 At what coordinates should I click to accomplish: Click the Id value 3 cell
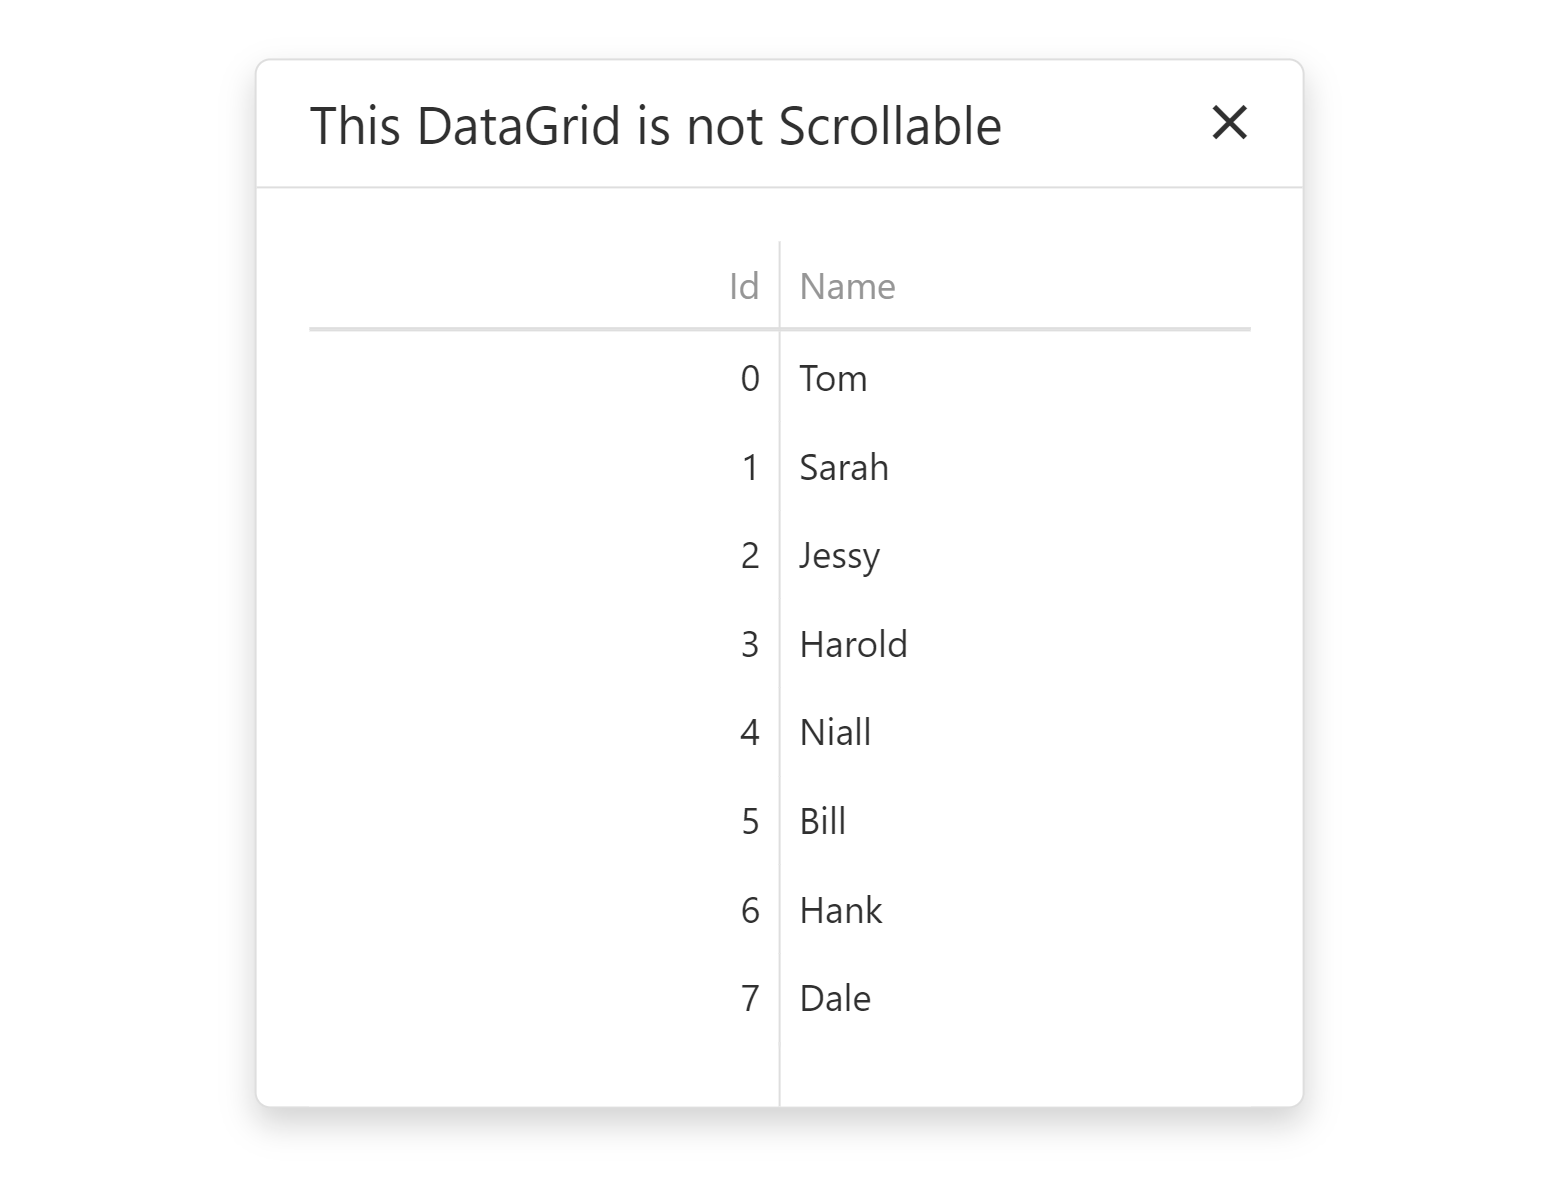point(750,644)
